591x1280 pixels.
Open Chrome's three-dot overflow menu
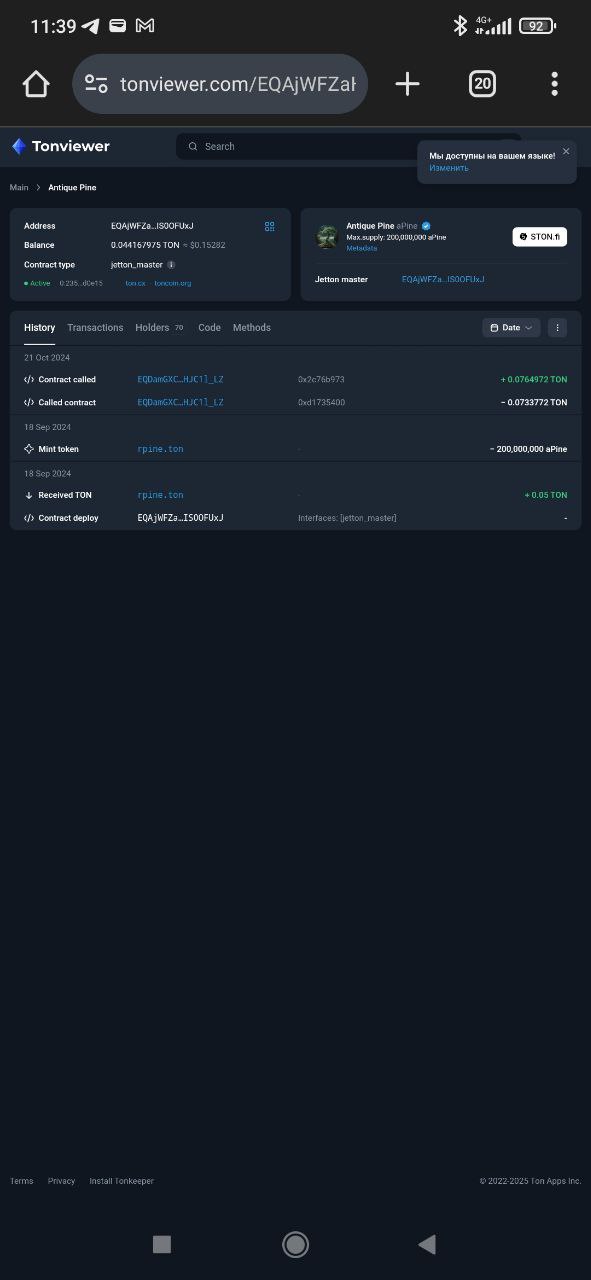coord(554,84)
